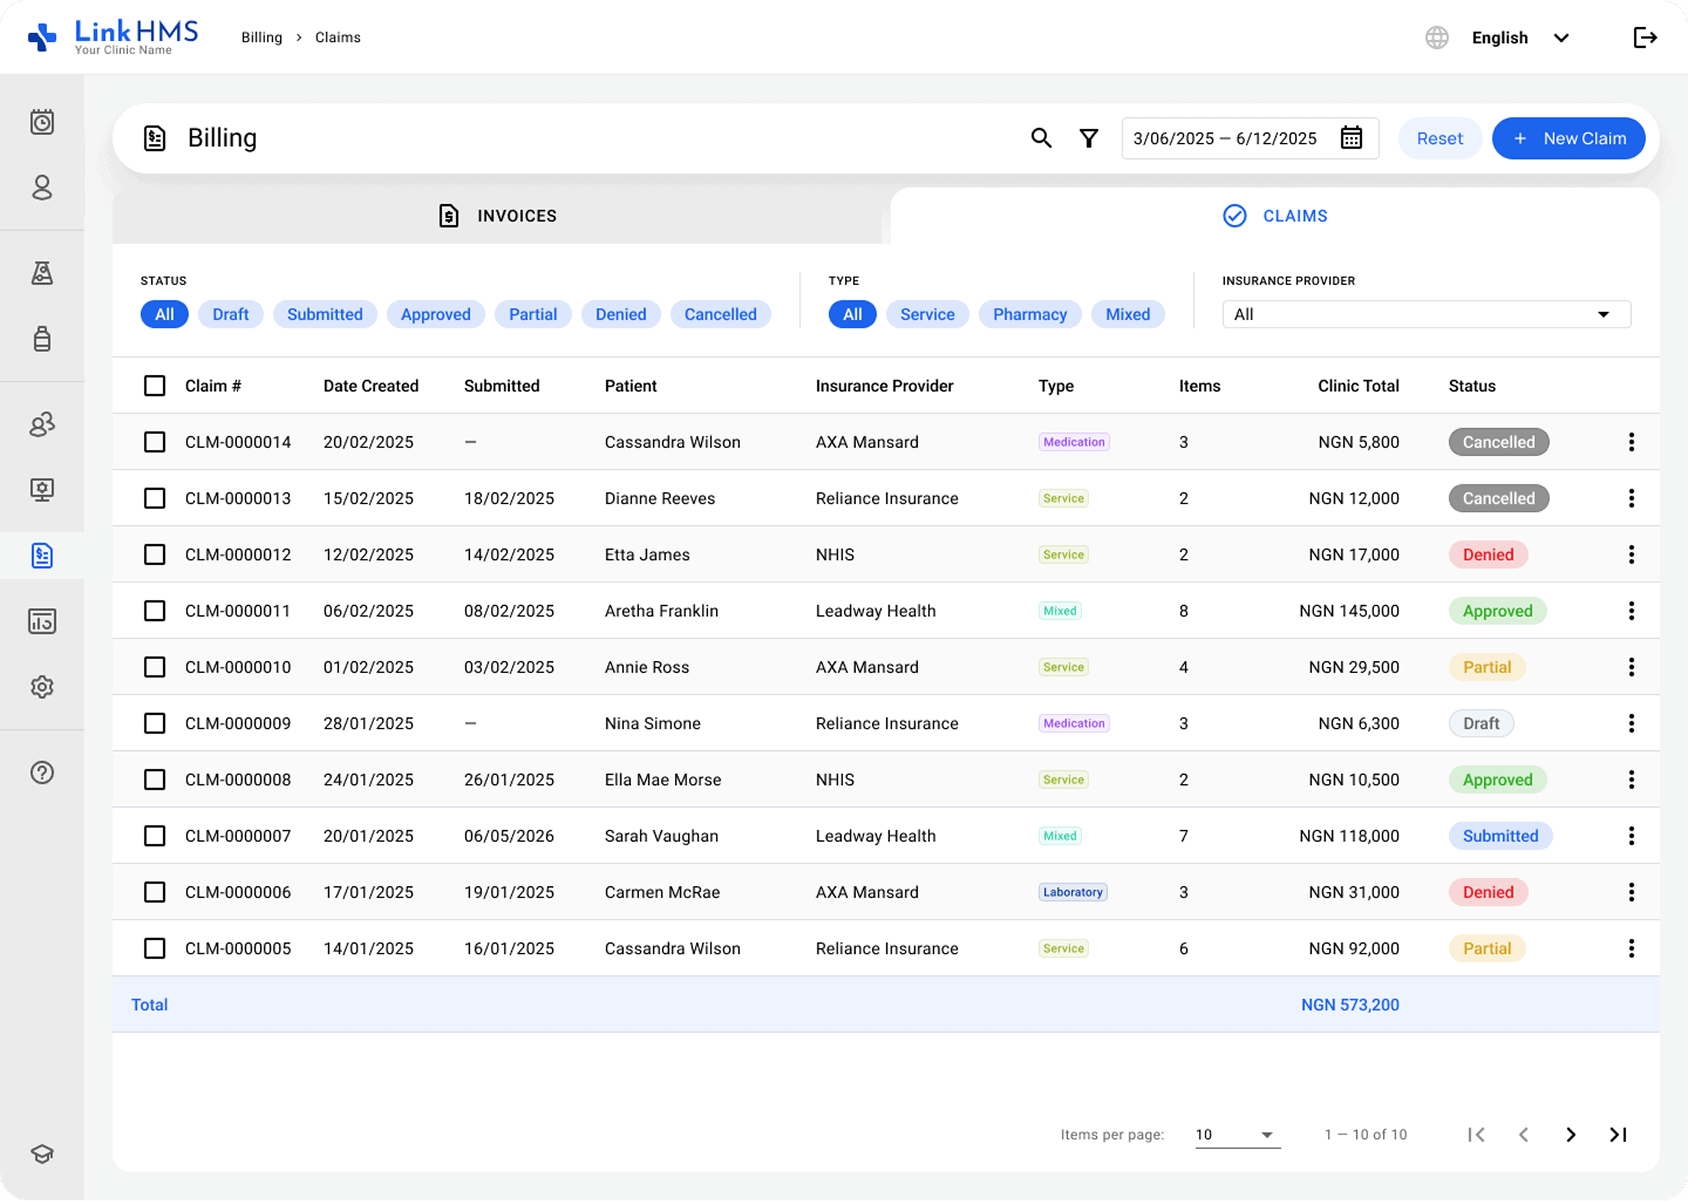The image size is (1688, 1201).
Task: Open the laboratory flask sidebar icon
Action: click(42, 273)
